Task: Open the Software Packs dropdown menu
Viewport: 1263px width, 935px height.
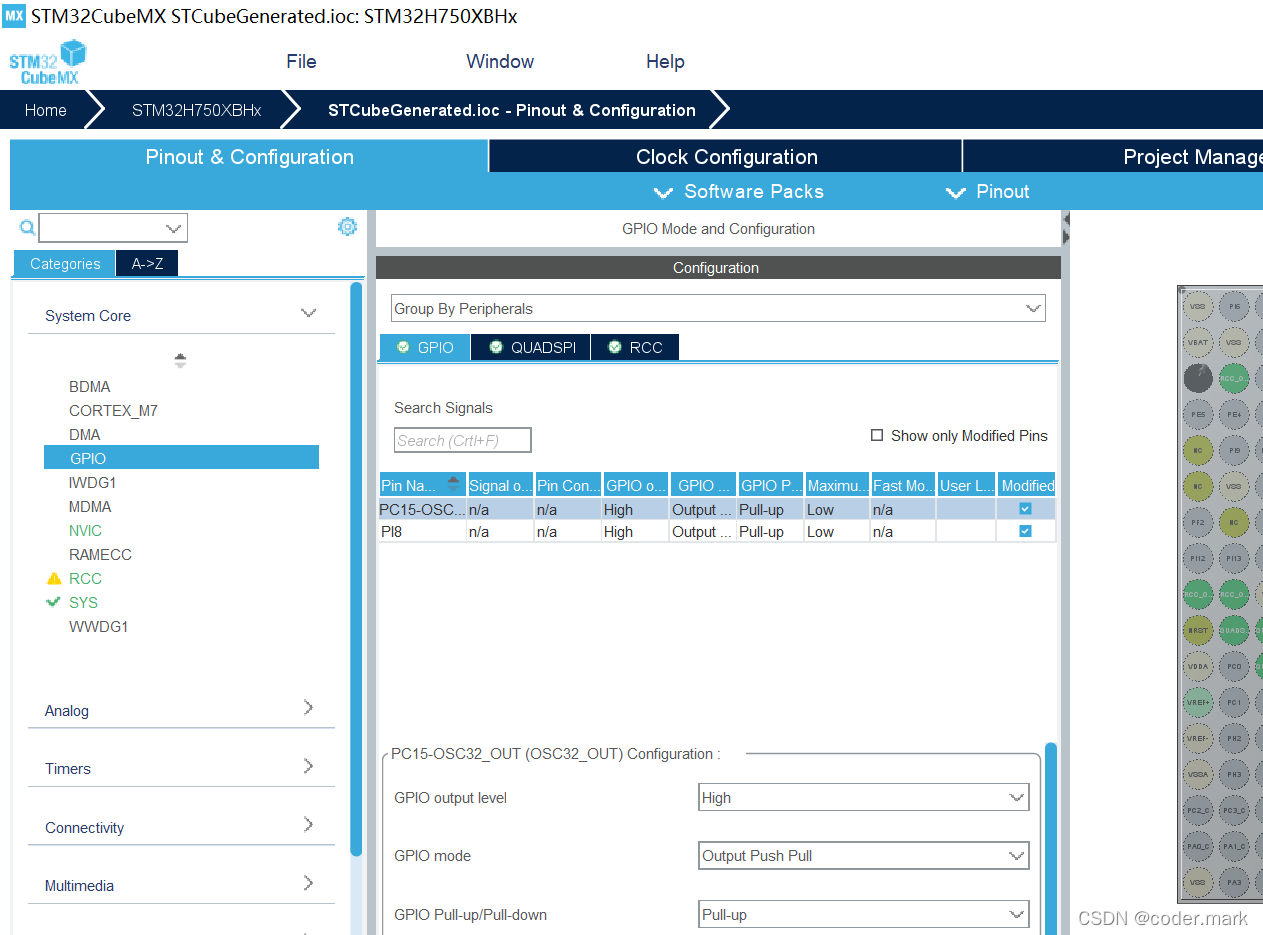Action: (x=738, y=192)
